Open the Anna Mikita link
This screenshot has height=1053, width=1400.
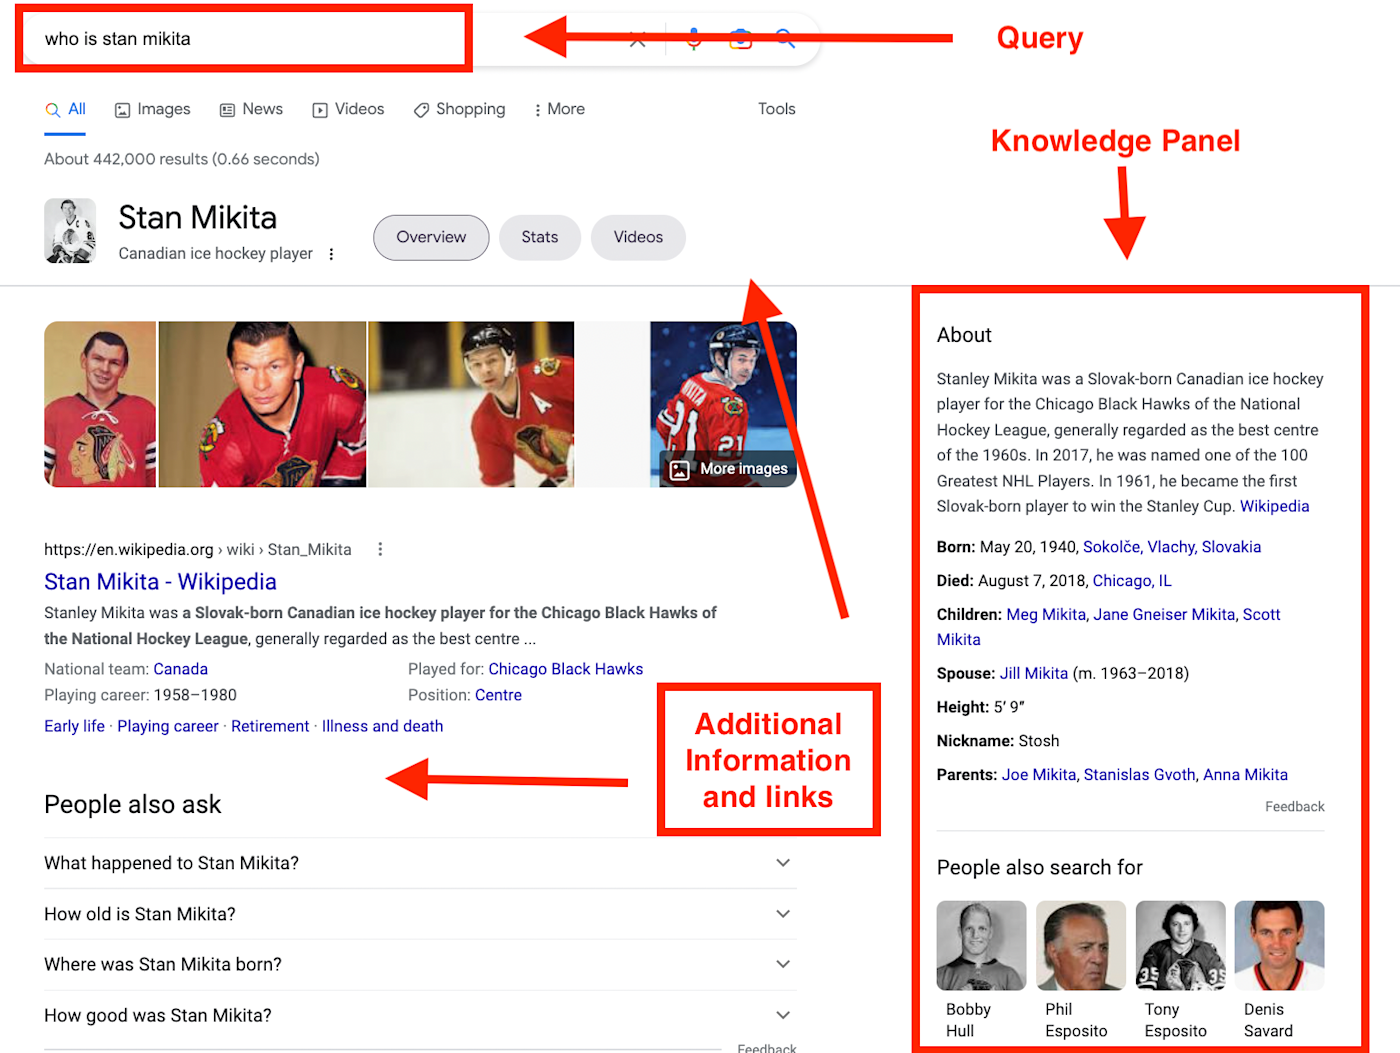pyautogui.click(x=1245, y=775)
